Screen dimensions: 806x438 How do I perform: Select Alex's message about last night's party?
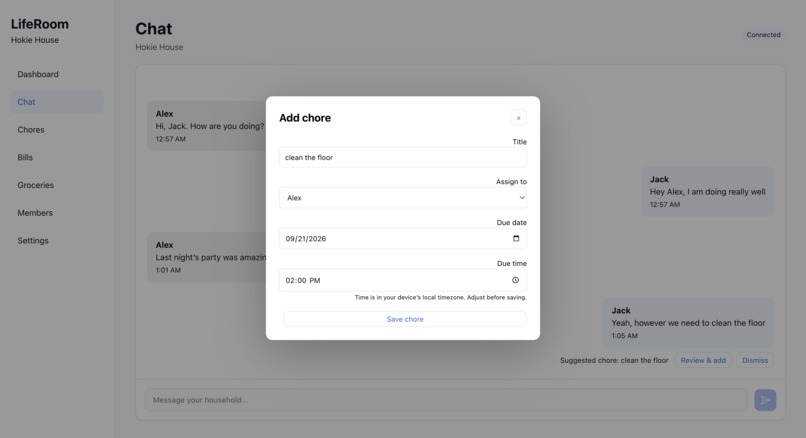[x=207, y=257]
